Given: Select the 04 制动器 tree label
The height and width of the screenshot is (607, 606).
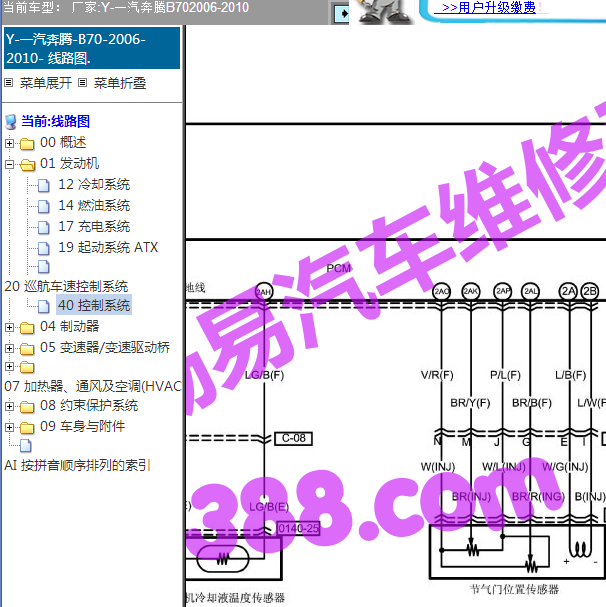Looking at the screenshot, I should coord(70,326).
